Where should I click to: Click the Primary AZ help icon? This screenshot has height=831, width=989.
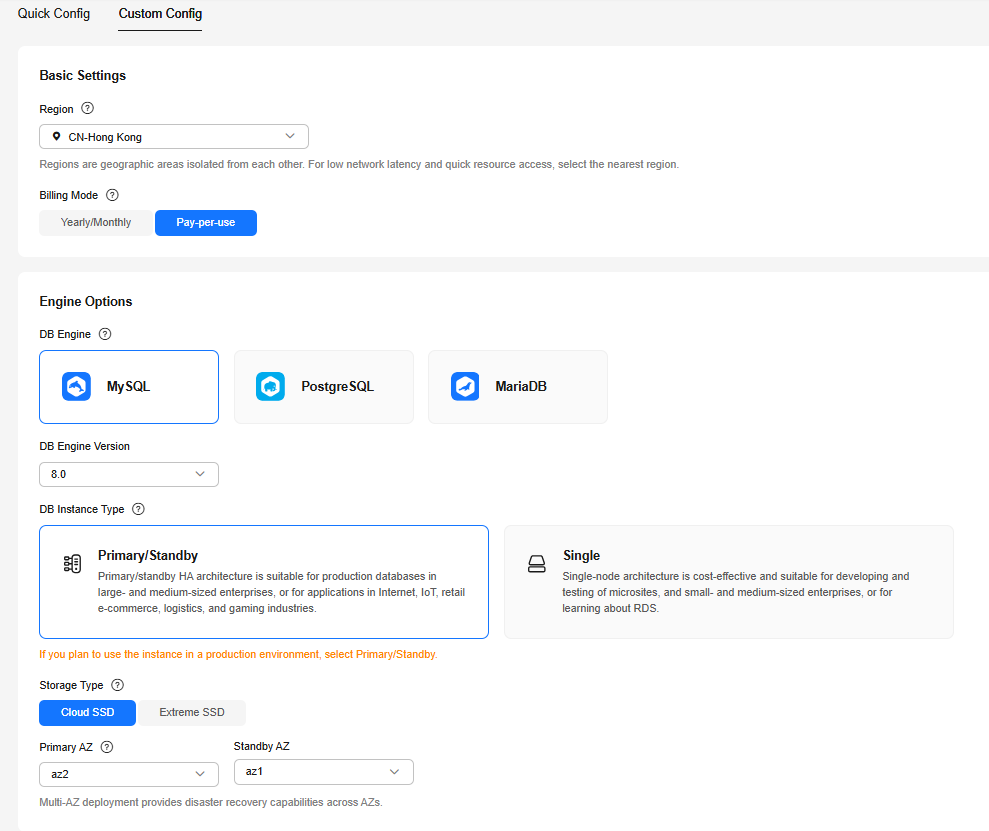point(107,747)
